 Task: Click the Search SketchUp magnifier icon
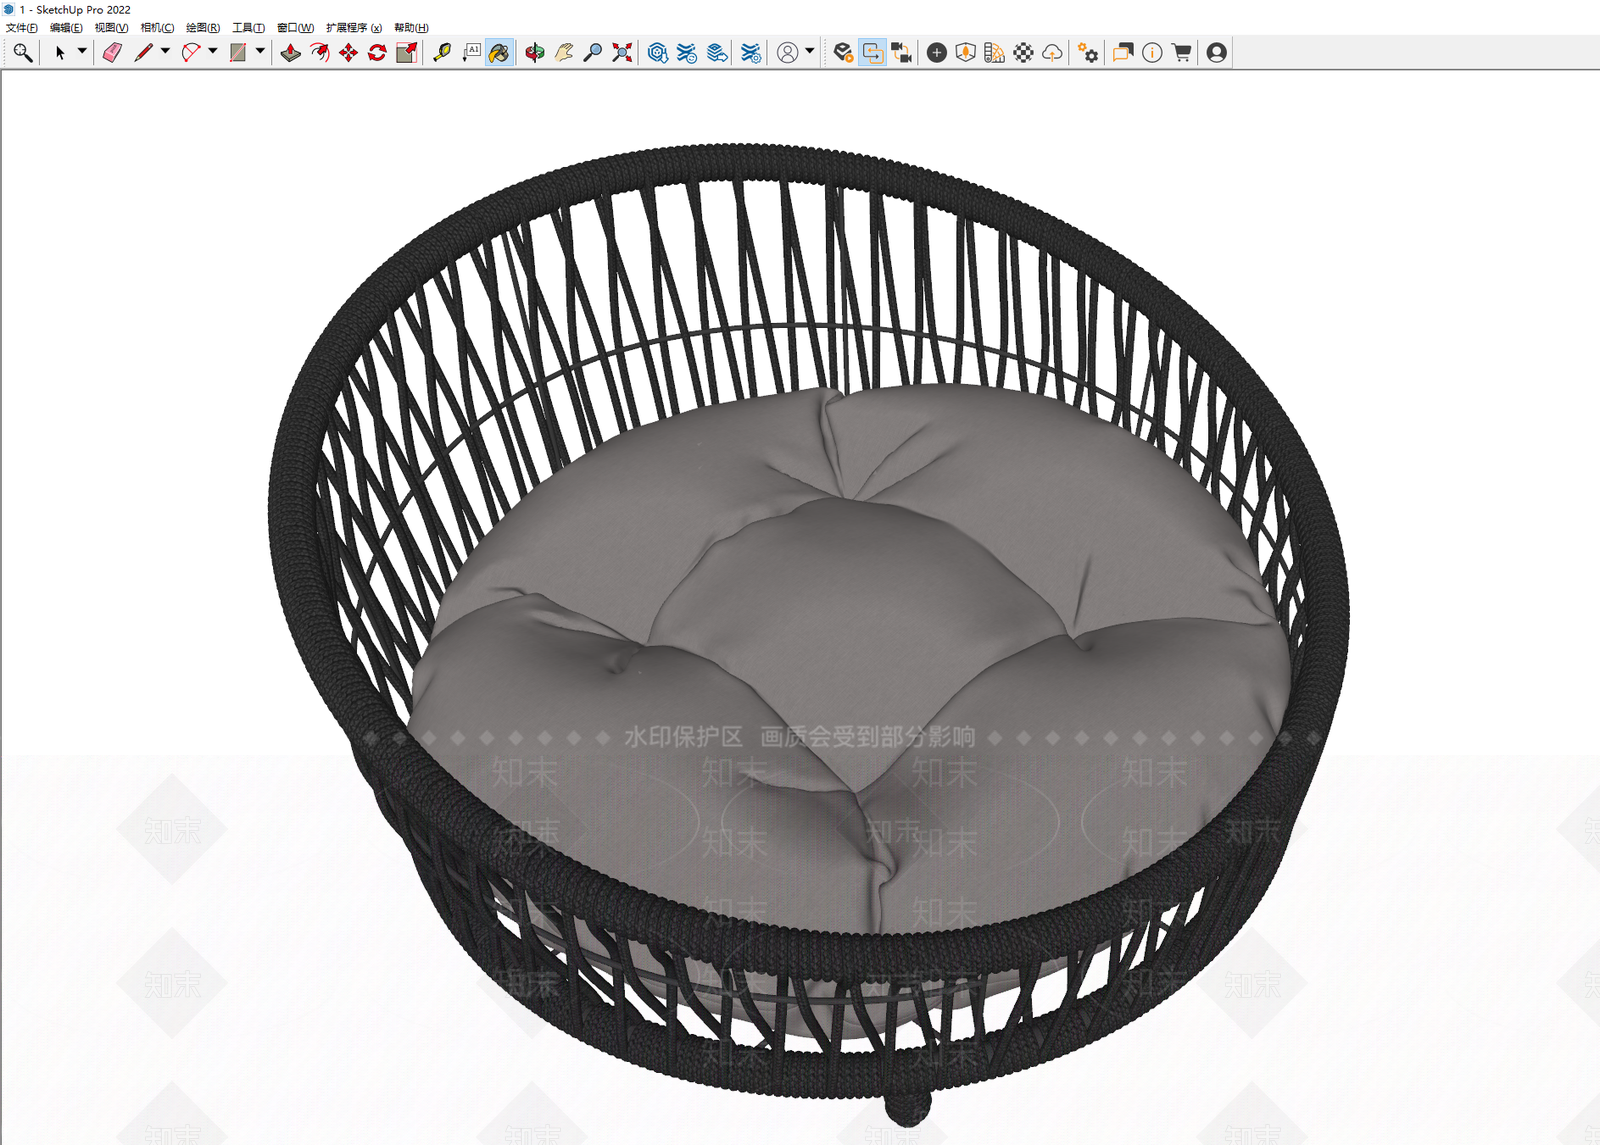coord(22,53)
